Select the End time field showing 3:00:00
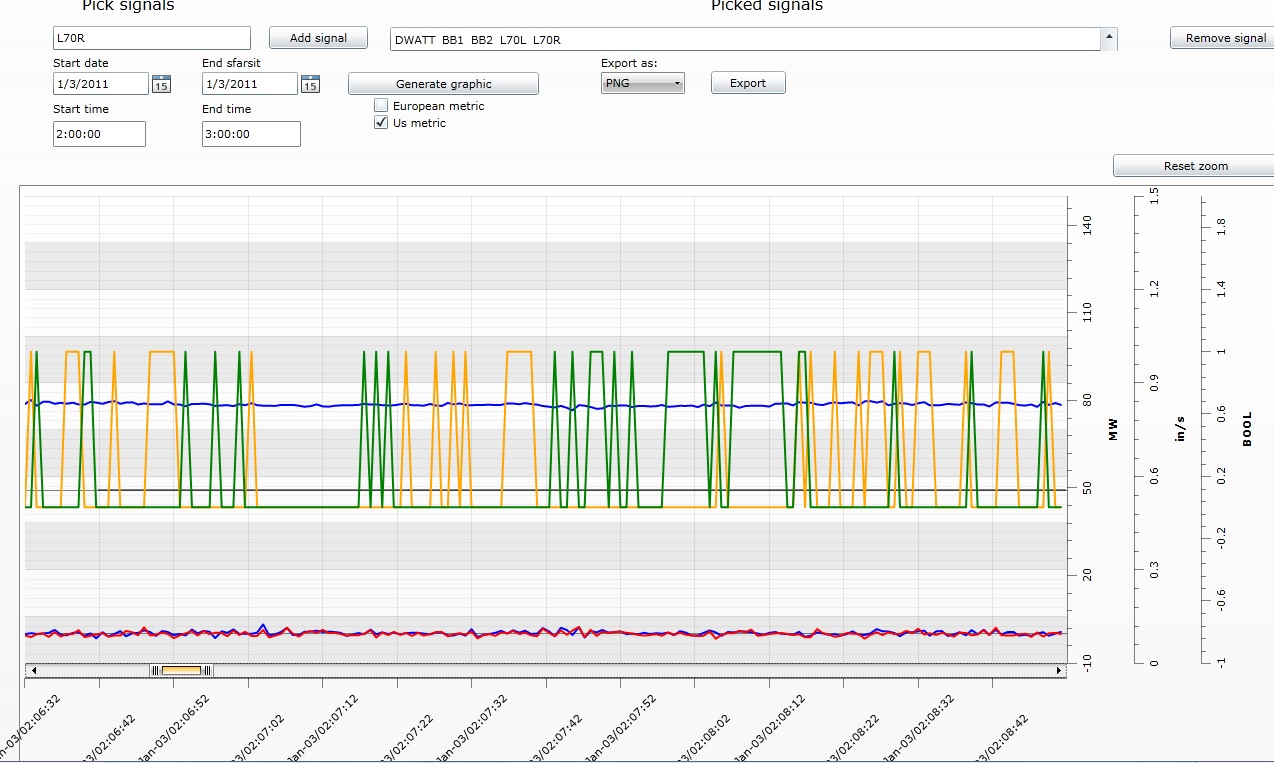Viewport: 1274px width, 763px height. (x=250, y=134)
